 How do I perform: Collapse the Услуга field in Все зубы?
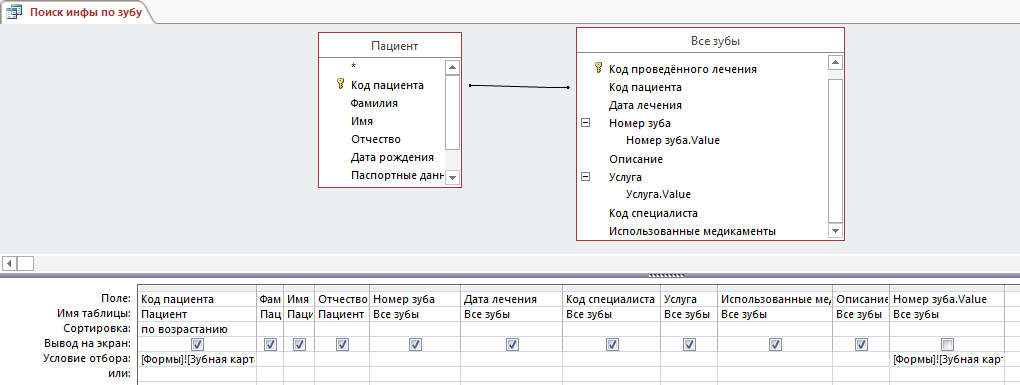pyautogui.click(x=585, y=176)
